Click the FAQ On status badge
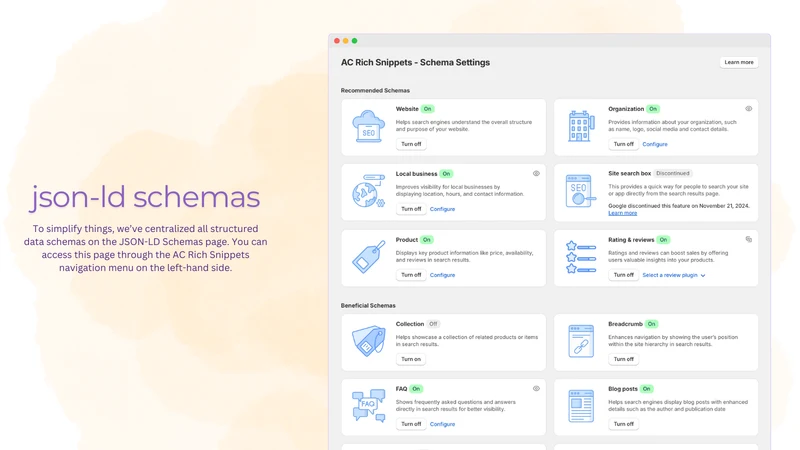Viewport: 800px width, 450px height. [x=416, y=389]
